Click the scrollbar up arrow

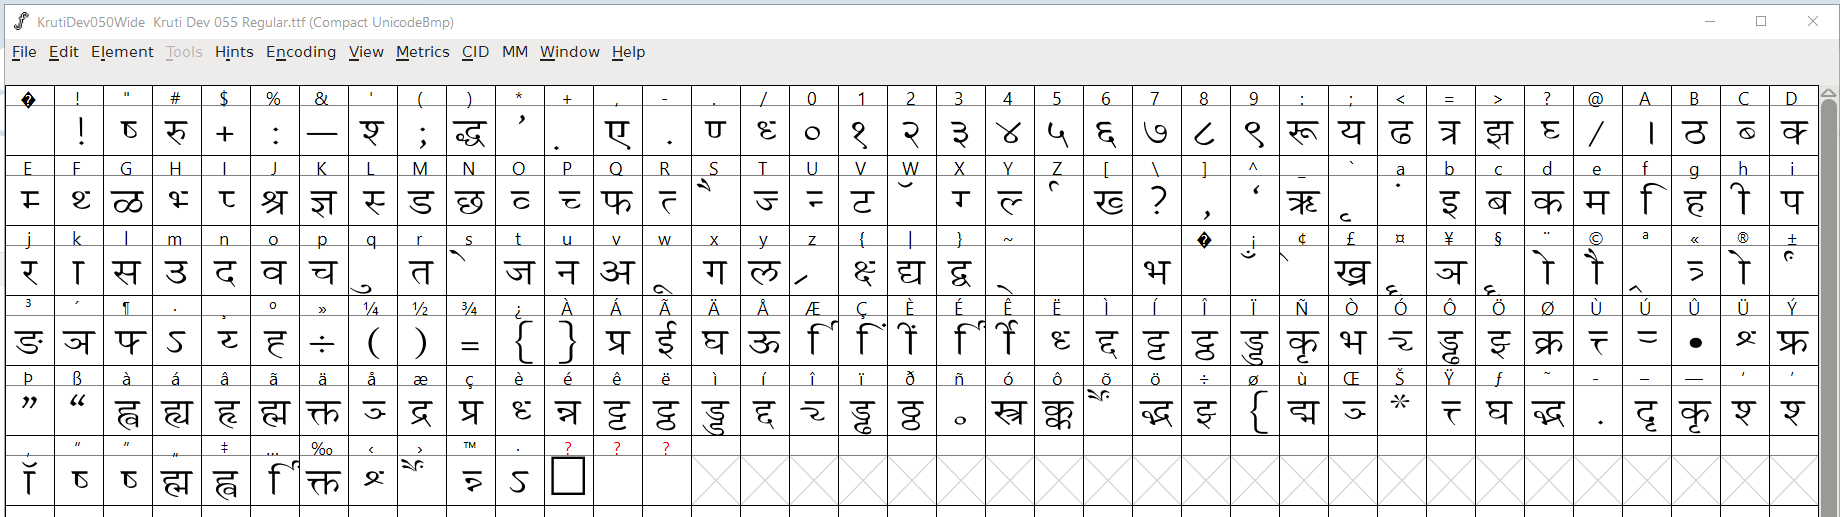tap(1828, 94)
